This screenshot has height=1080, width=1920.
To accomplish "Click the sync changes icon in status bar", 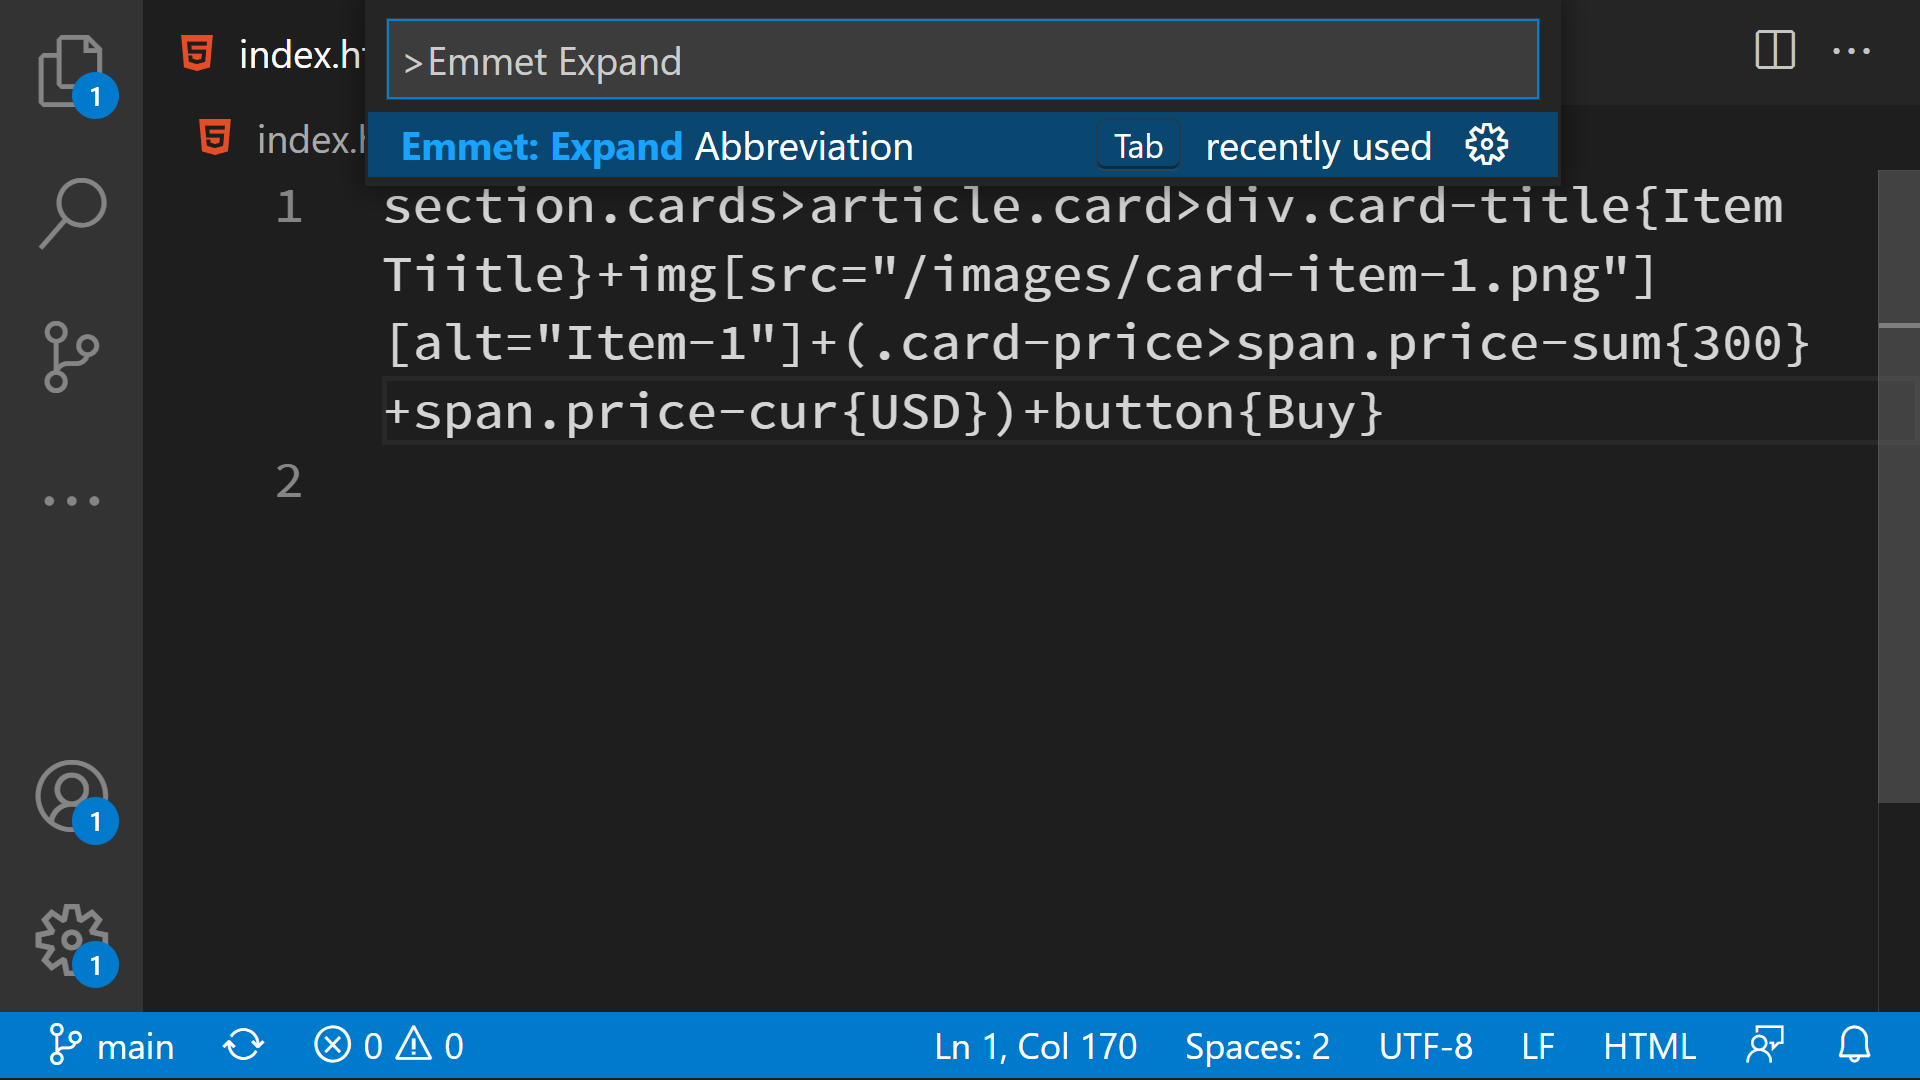I will 241,1046.
